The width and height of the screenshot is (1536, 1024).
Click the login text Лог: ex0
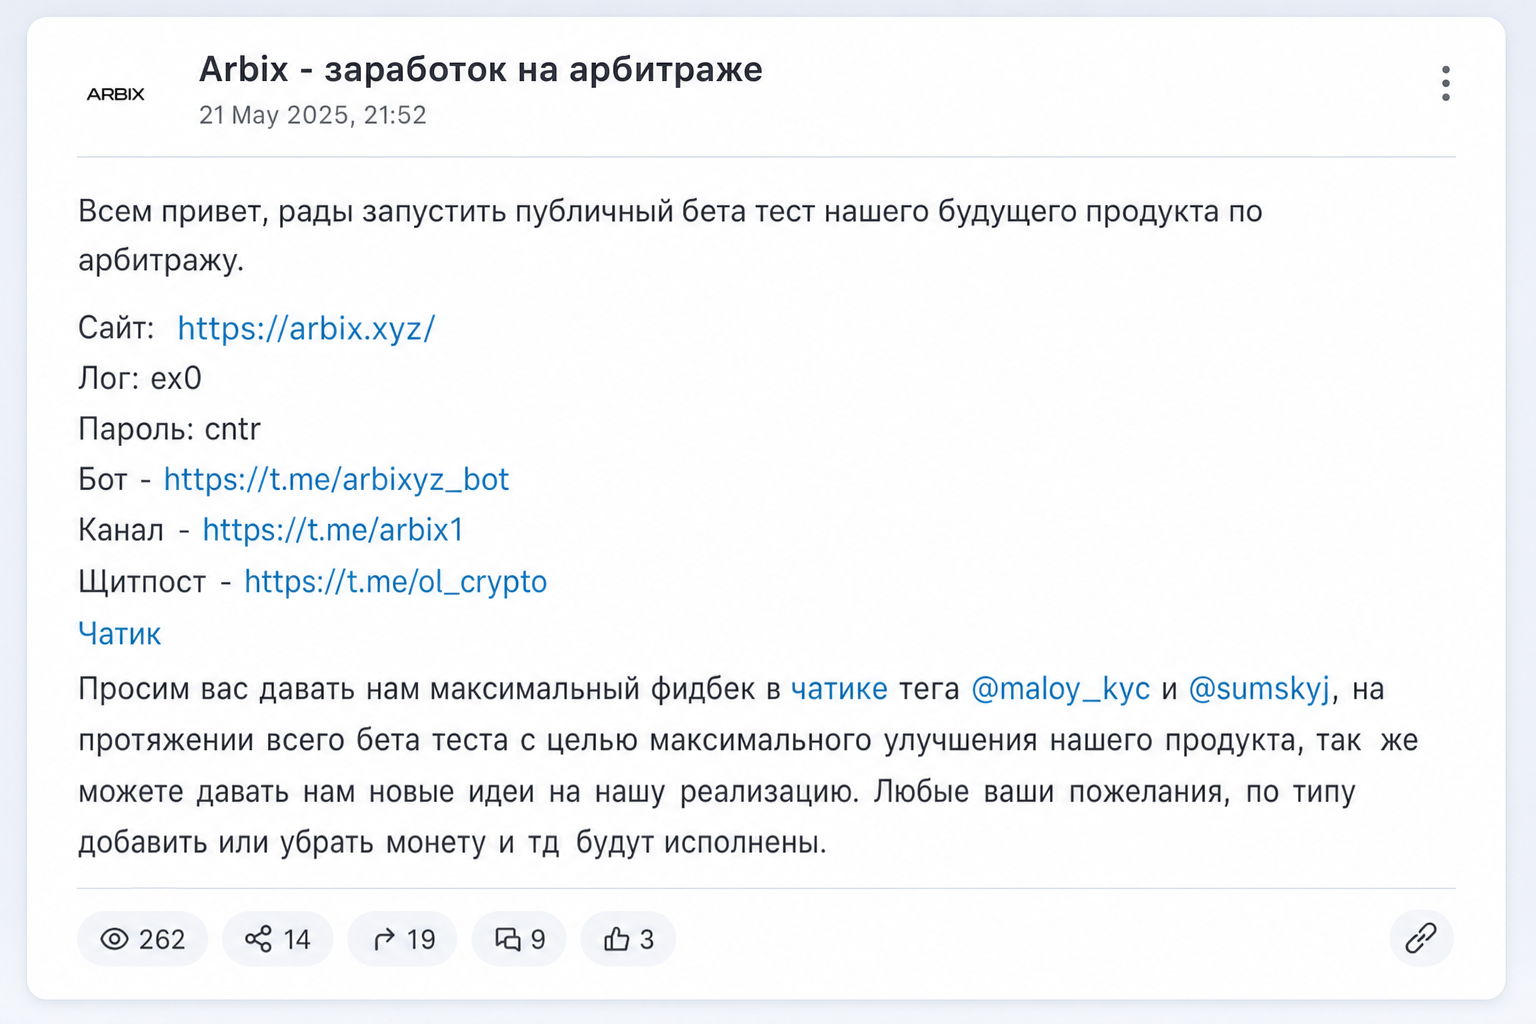140,378
